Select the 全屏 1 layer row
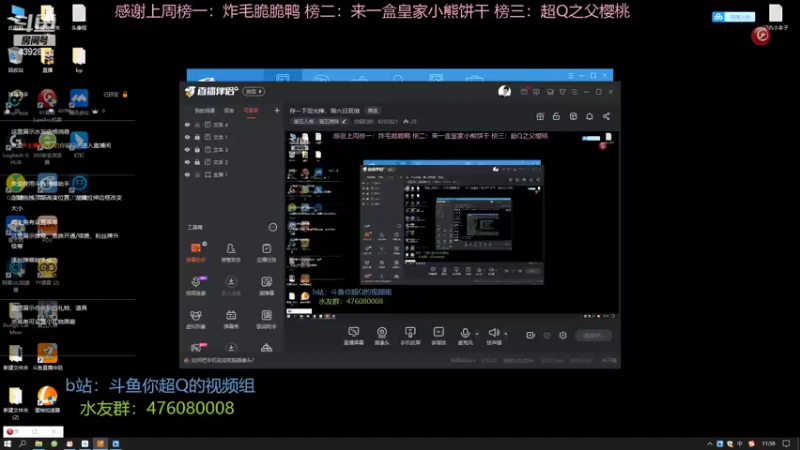800x450 pixels. pos(231,174)
